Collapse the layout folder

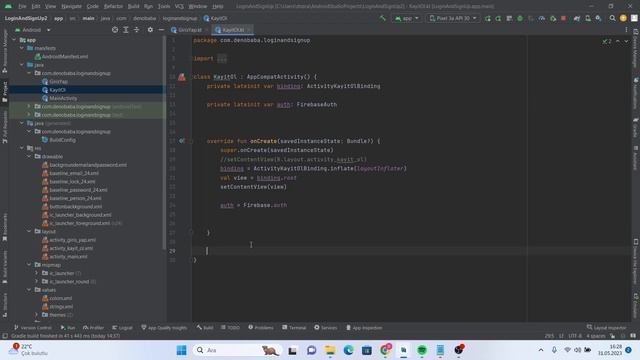click(29, 231)
